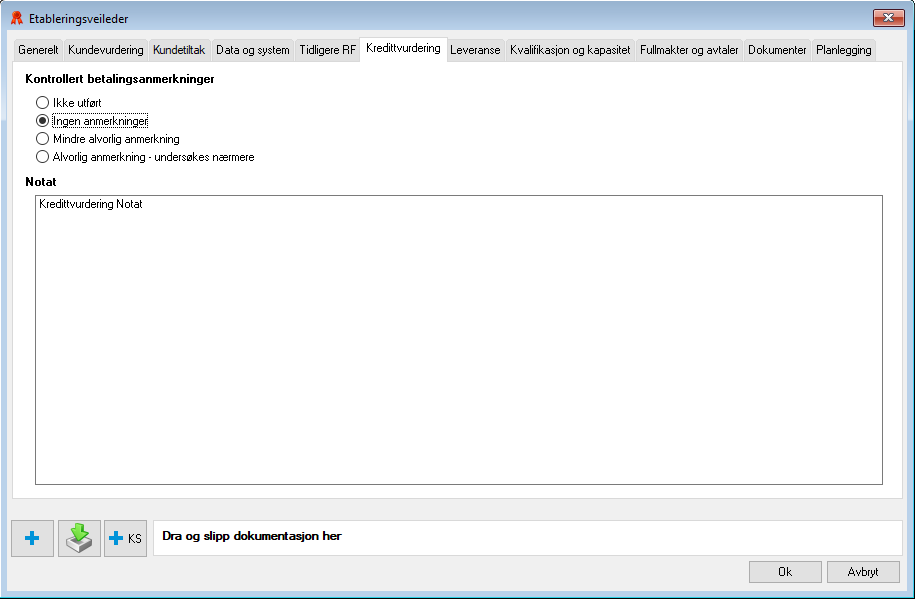
Task: Open the Leveranse tab
Action: click(475, 50)
